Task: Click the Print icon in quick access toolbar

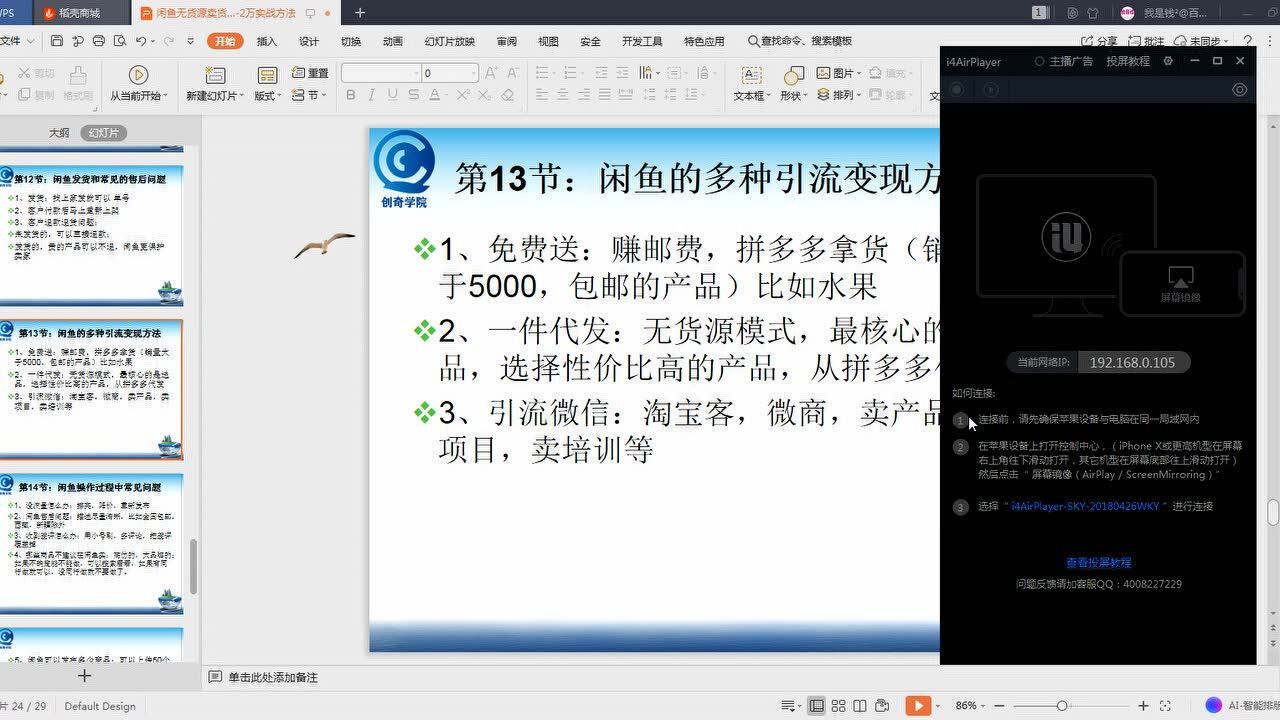Action: 98,41
